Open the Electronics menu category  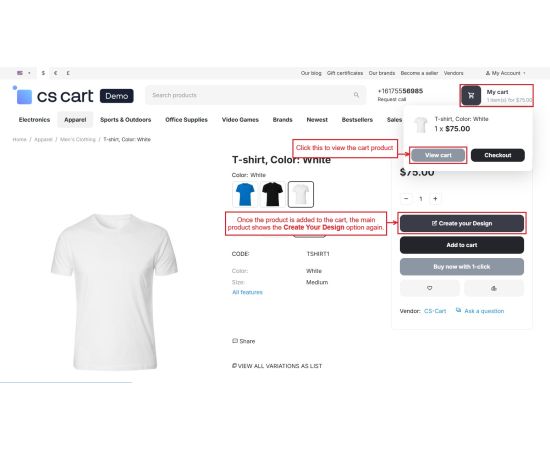pos(34,120)
